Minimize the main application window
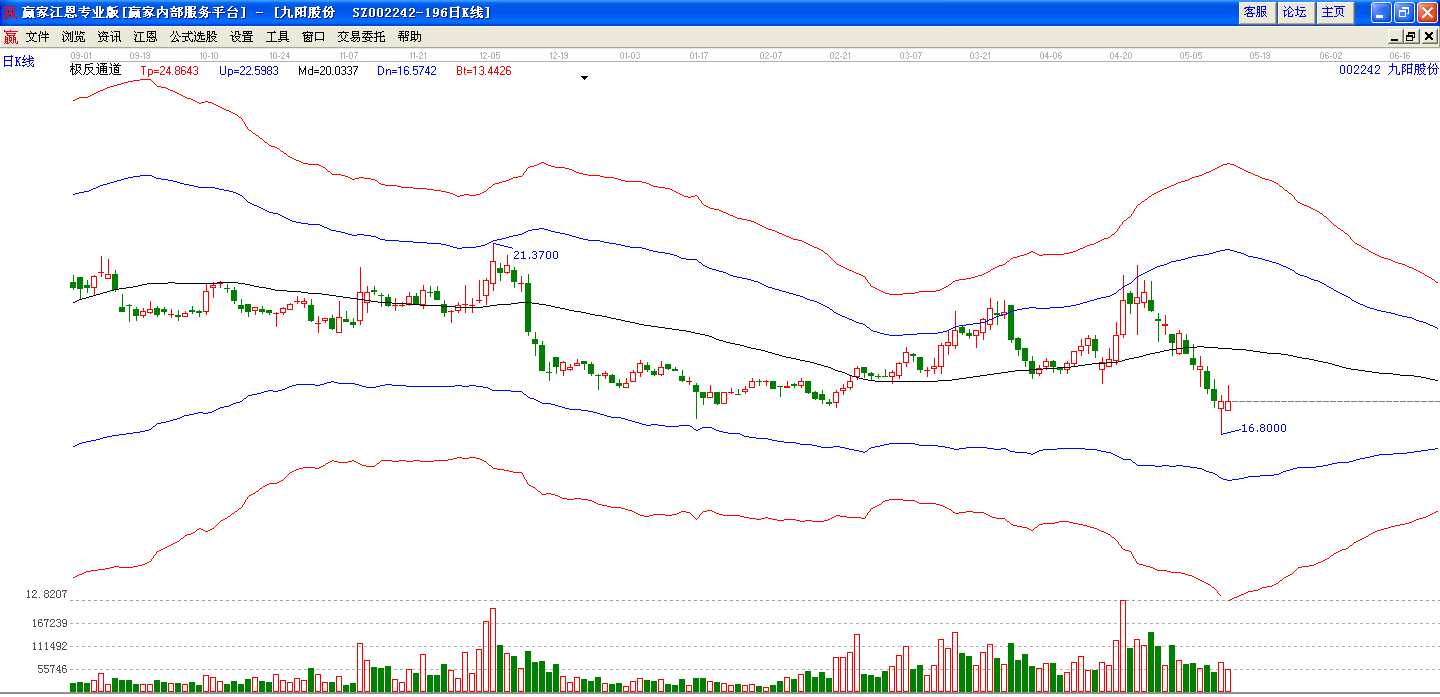The width and height of the screenshot is (1440, 697). (1381, 12)
